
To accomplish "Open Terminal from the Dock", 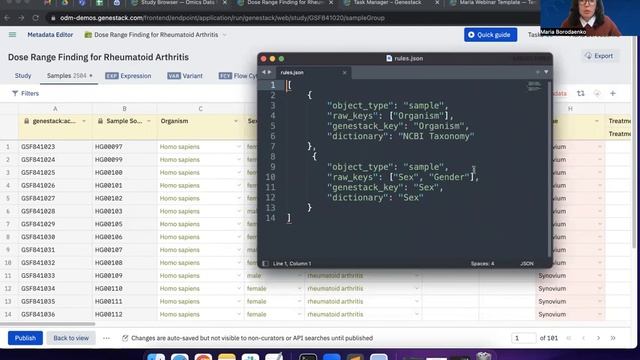I will point(308,357).
